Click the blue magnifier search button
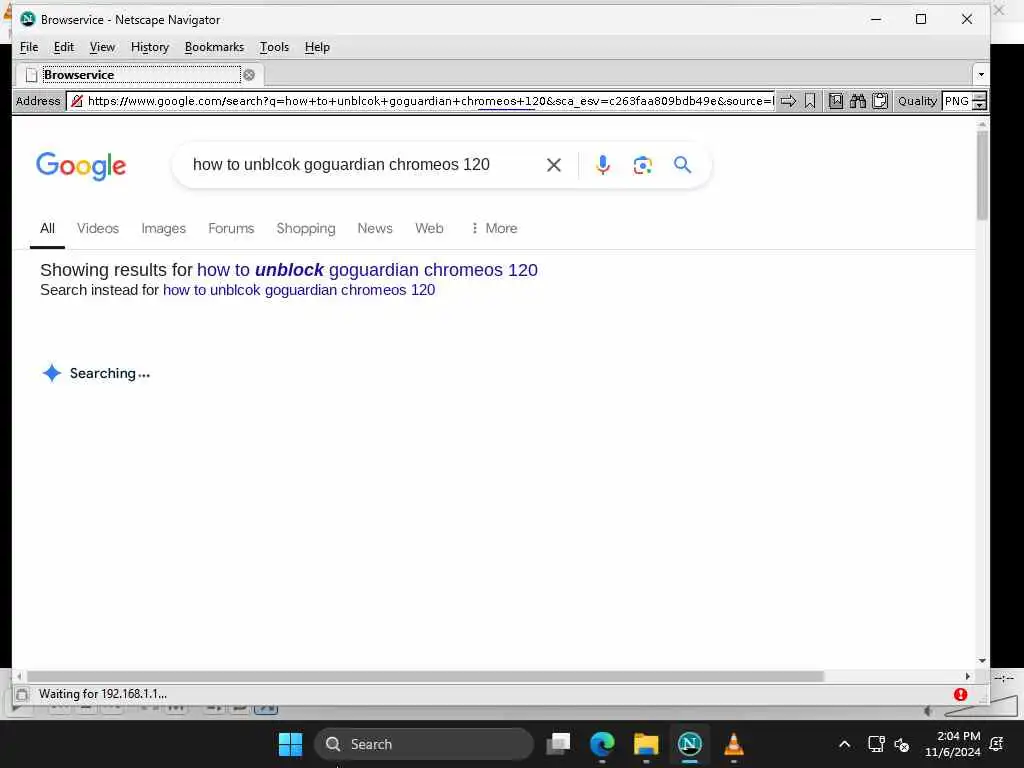Screen dimensions: 1024x768 682,165
